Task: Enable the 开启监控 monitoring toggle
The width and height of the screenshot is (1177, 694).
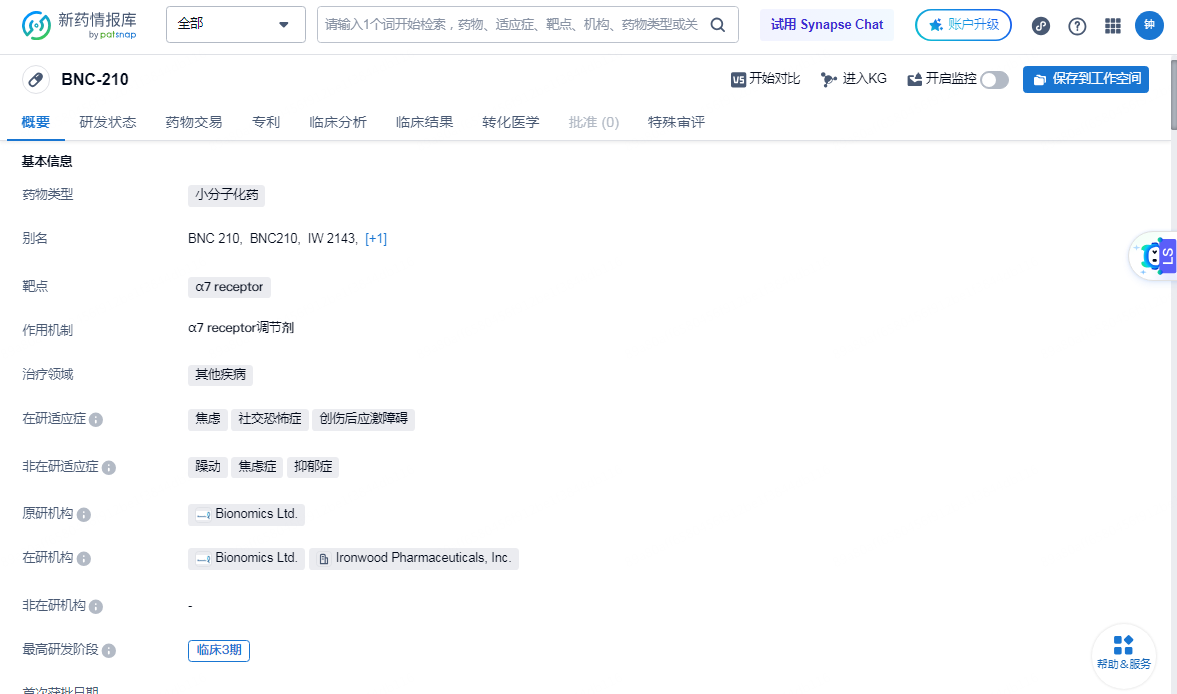Action: [x=994, y=79]
